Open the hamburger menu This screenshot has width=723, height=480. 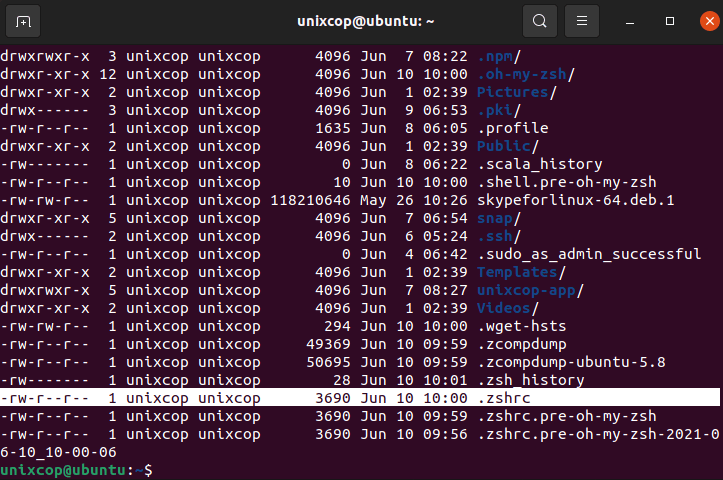(x=582, y=21)
